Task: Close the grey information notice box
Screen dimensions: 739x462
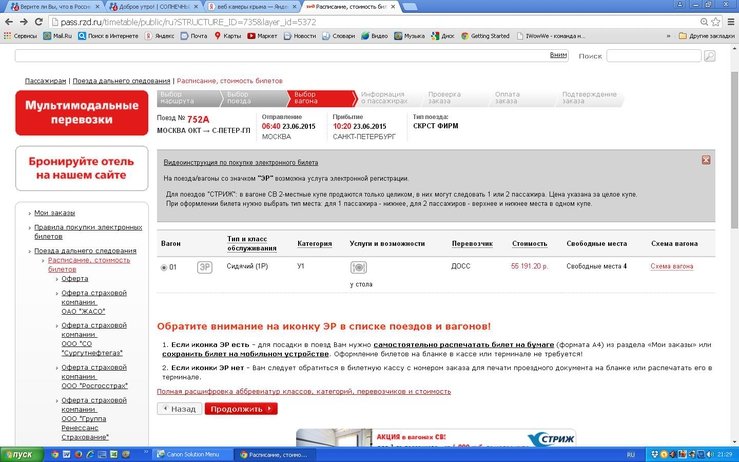Action: pyautogui.click(x=706, y=160)
